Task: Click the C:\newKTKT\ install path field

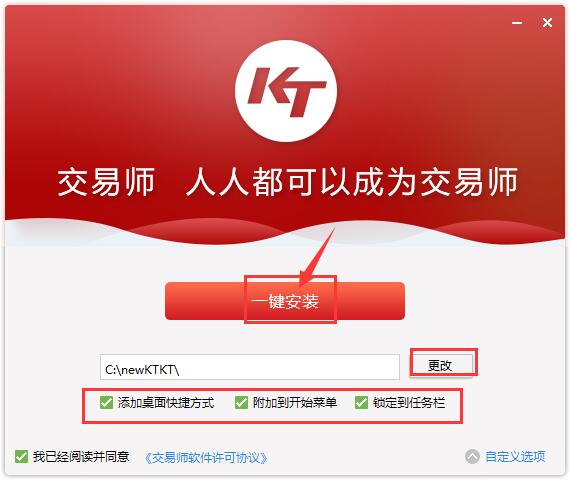Action: tap(250, 367)
